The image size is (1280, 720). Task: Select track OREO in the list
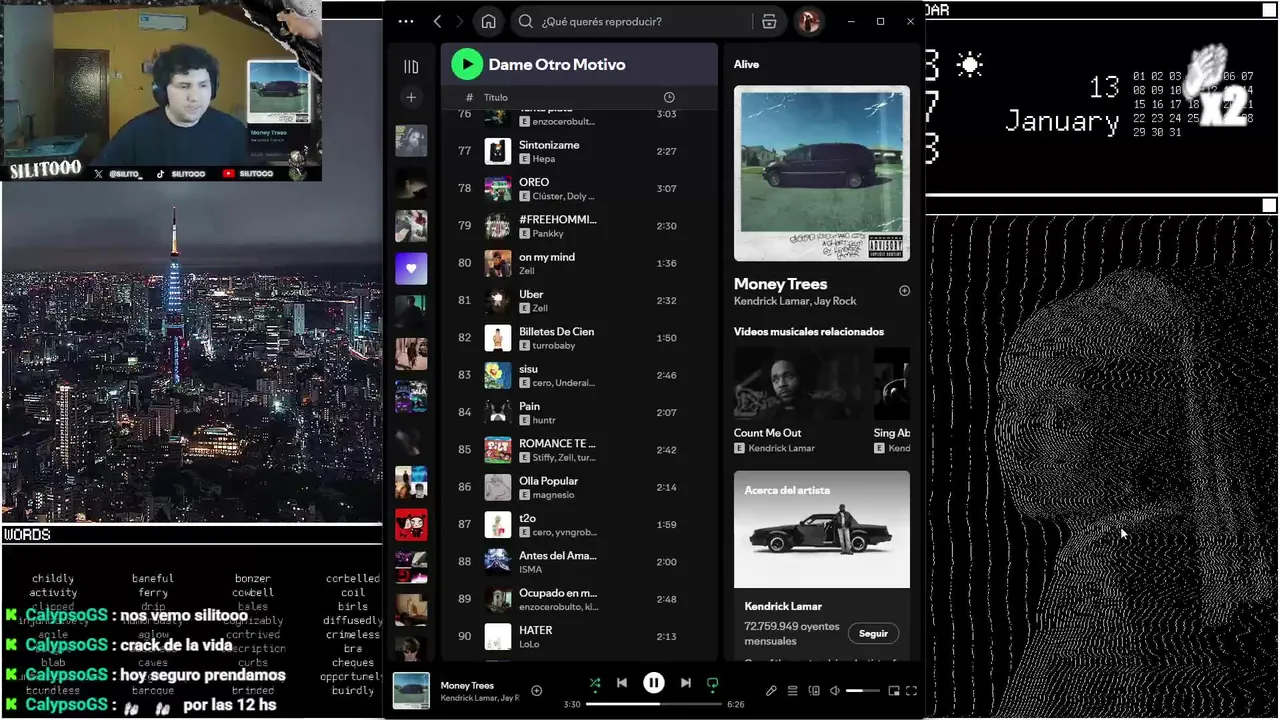579,188
